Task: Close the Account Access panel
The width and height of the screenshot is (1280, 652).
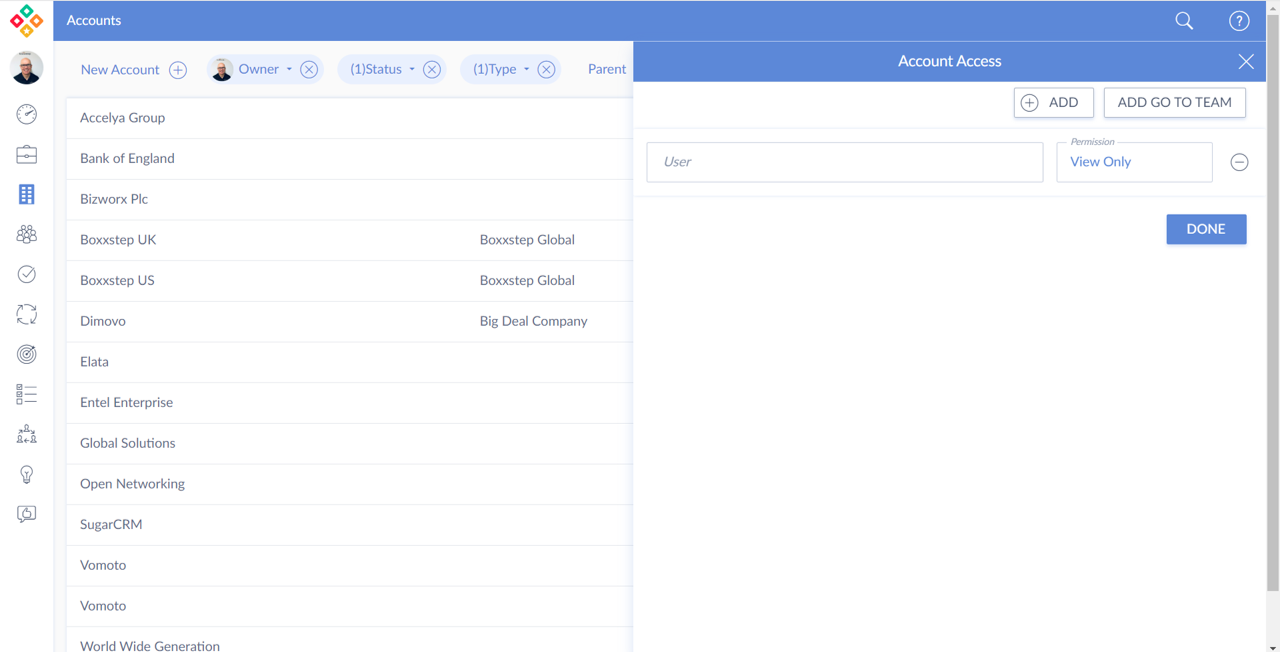Action: (x=1246, y=62)
